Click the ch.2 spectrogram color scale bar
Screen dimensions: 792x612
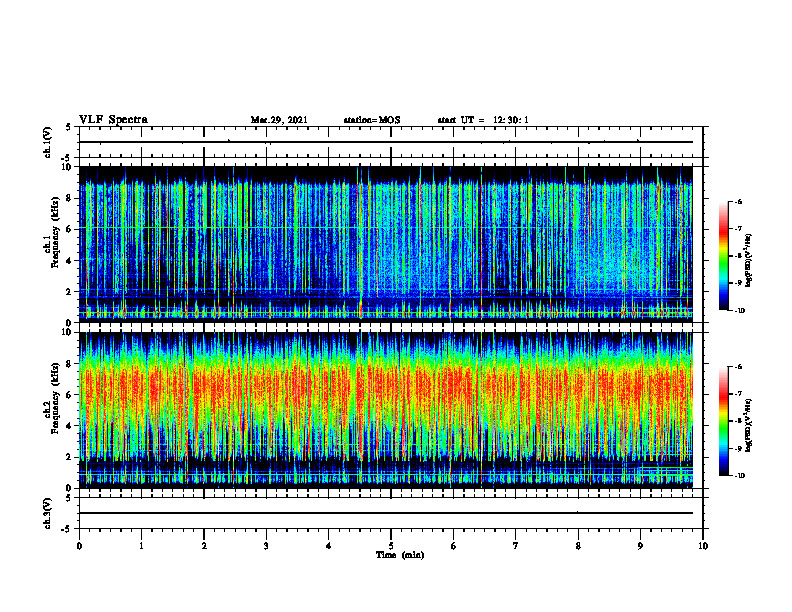click(x=724, y=421)
